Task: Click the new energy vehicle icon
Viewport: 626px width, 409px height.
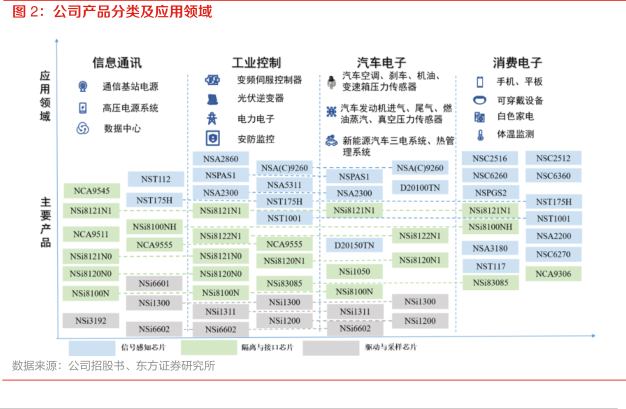Action: tap(330, 141)
